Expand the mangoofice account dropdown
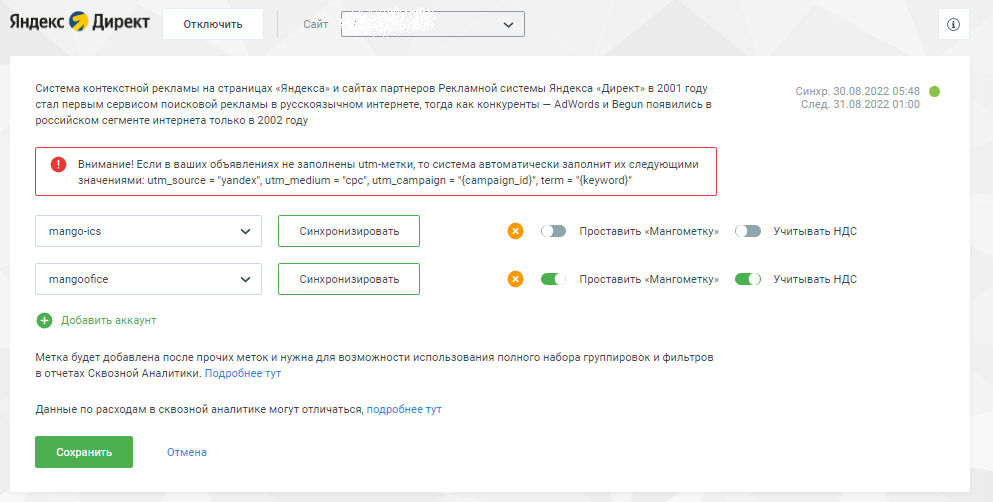 148,279
